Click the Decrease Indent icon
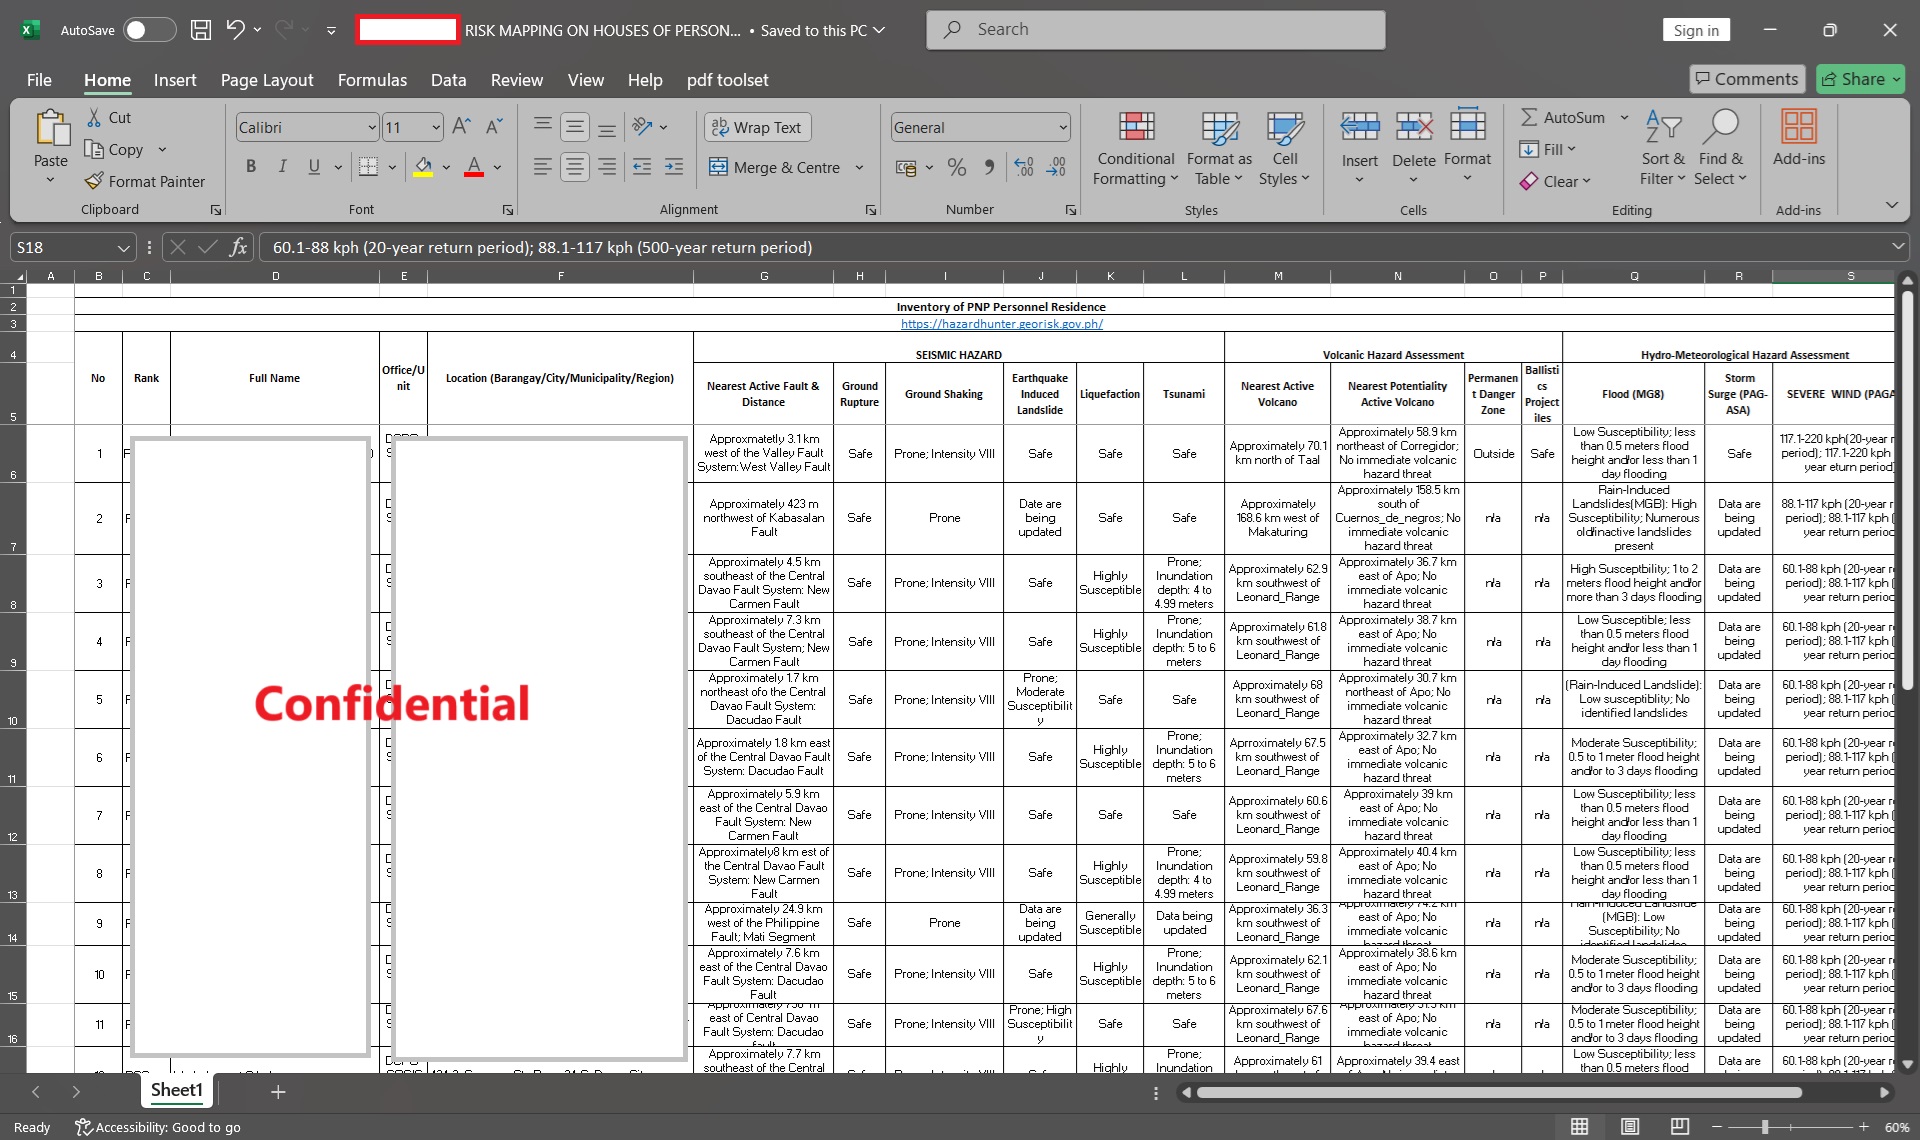Image resolution: width=1920 pixels, height=1140 pixels. (643, 167)
